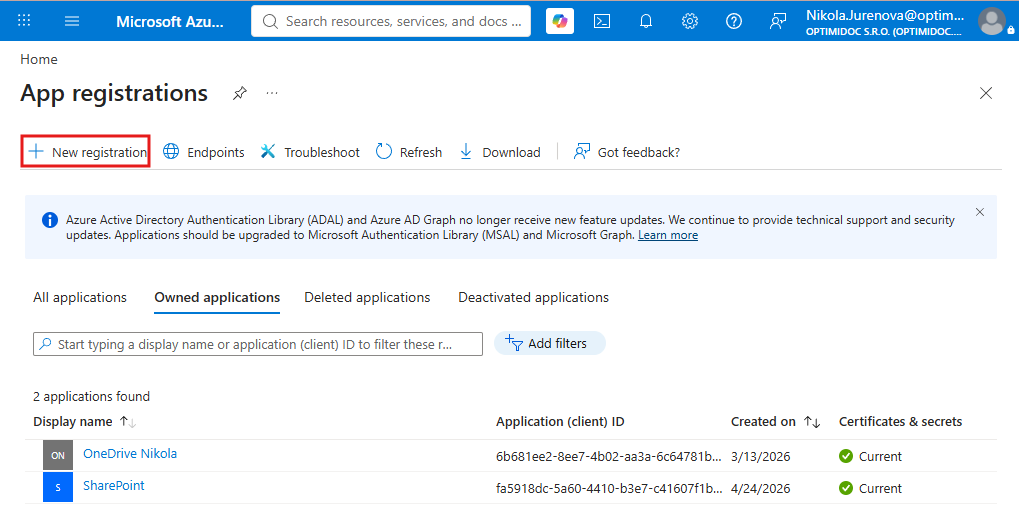Click the blue S app icon thumbnail
1019x521 pixels.
point(58,487)
